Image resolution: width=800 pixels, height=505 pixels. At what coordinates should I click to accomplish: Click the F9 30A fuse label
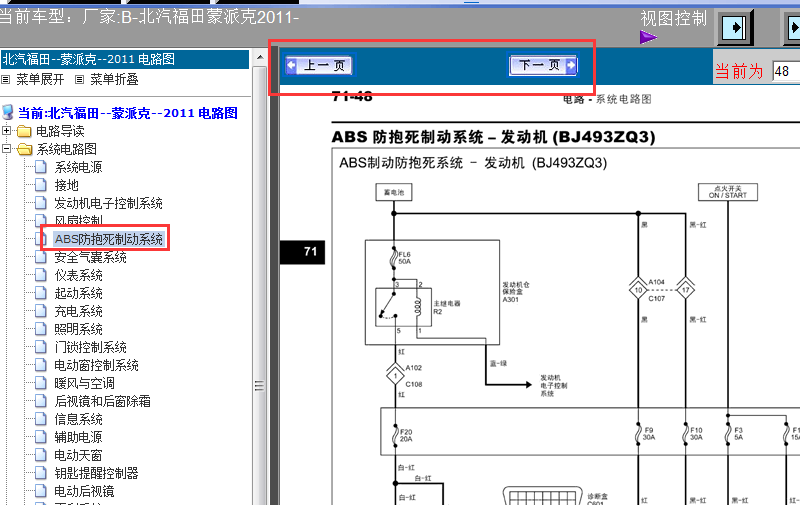pyautogui.click(x=648, y=434)
